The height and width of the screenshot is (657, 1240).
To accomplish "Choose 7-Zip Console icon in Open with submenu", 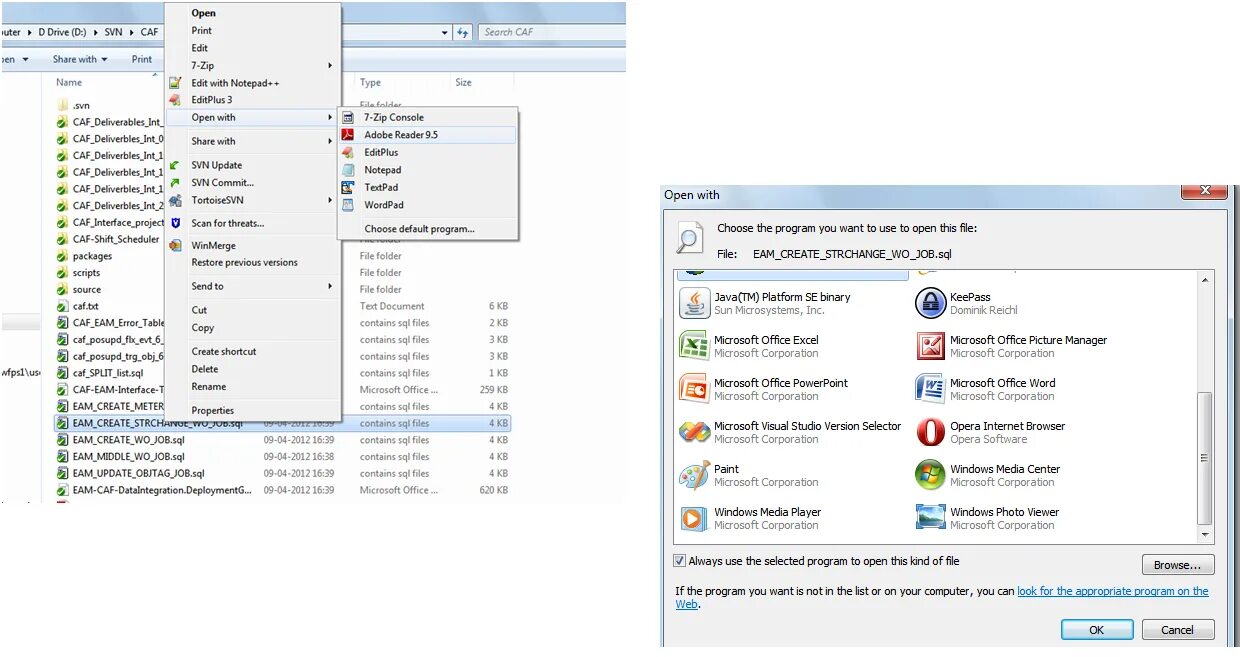I will 348,118.
